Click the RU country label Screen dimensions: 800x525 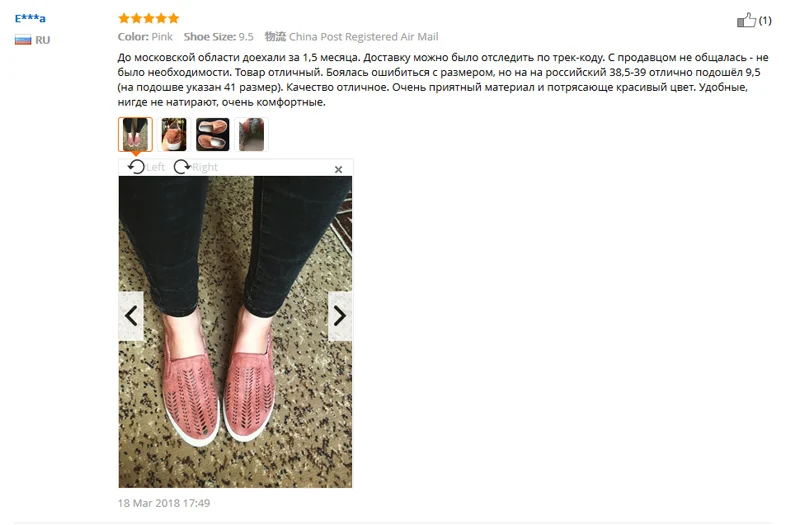(42, 40)
